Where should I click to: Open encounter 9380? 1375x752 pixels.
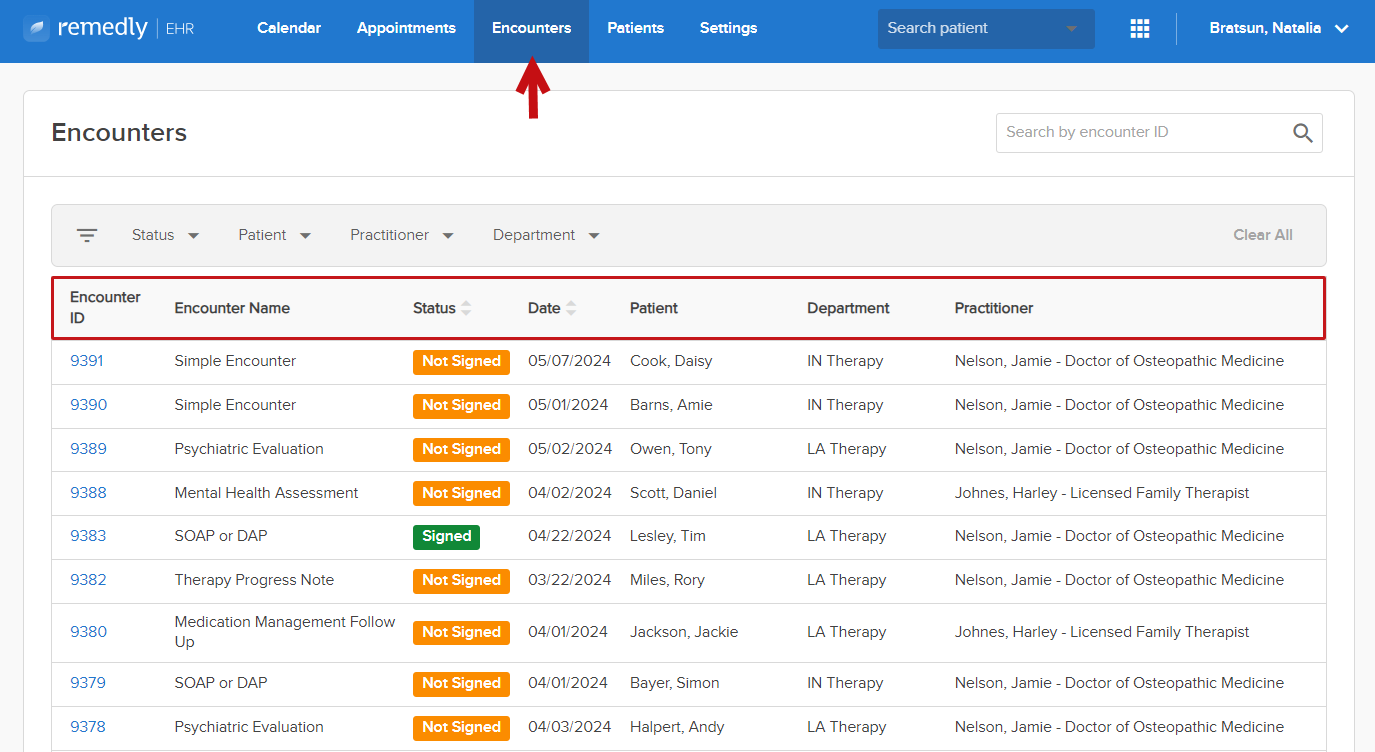(x=88, y=632)
